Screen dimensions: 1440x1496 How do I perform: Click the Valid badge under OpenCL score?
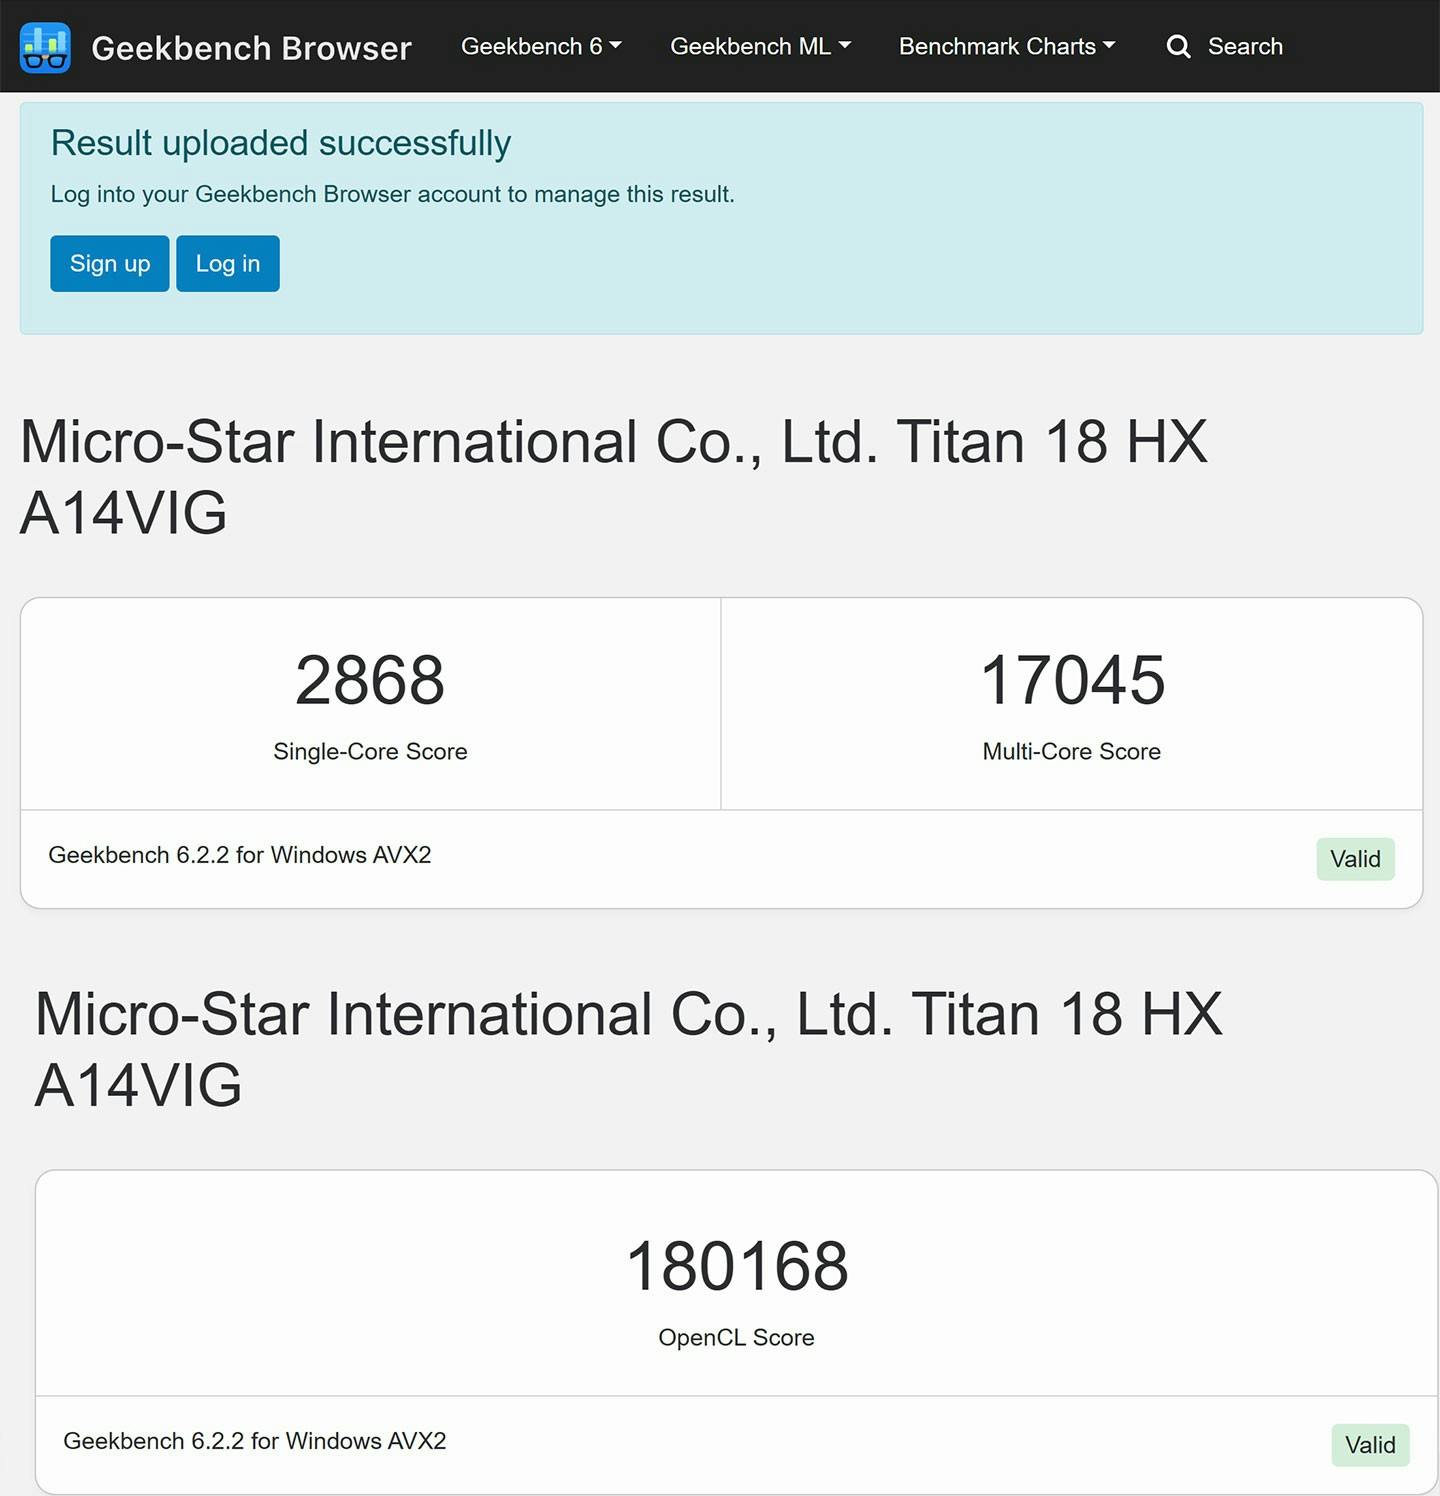point(1369,1445)
